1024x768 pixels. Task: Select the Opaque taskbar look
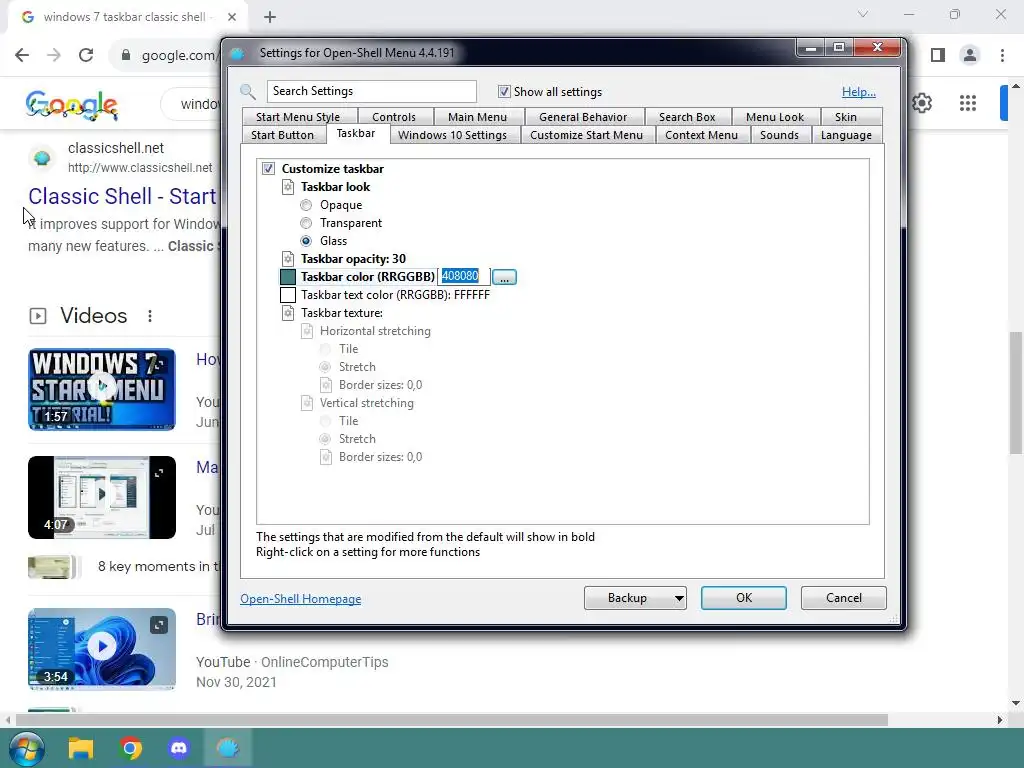(306, 205)
